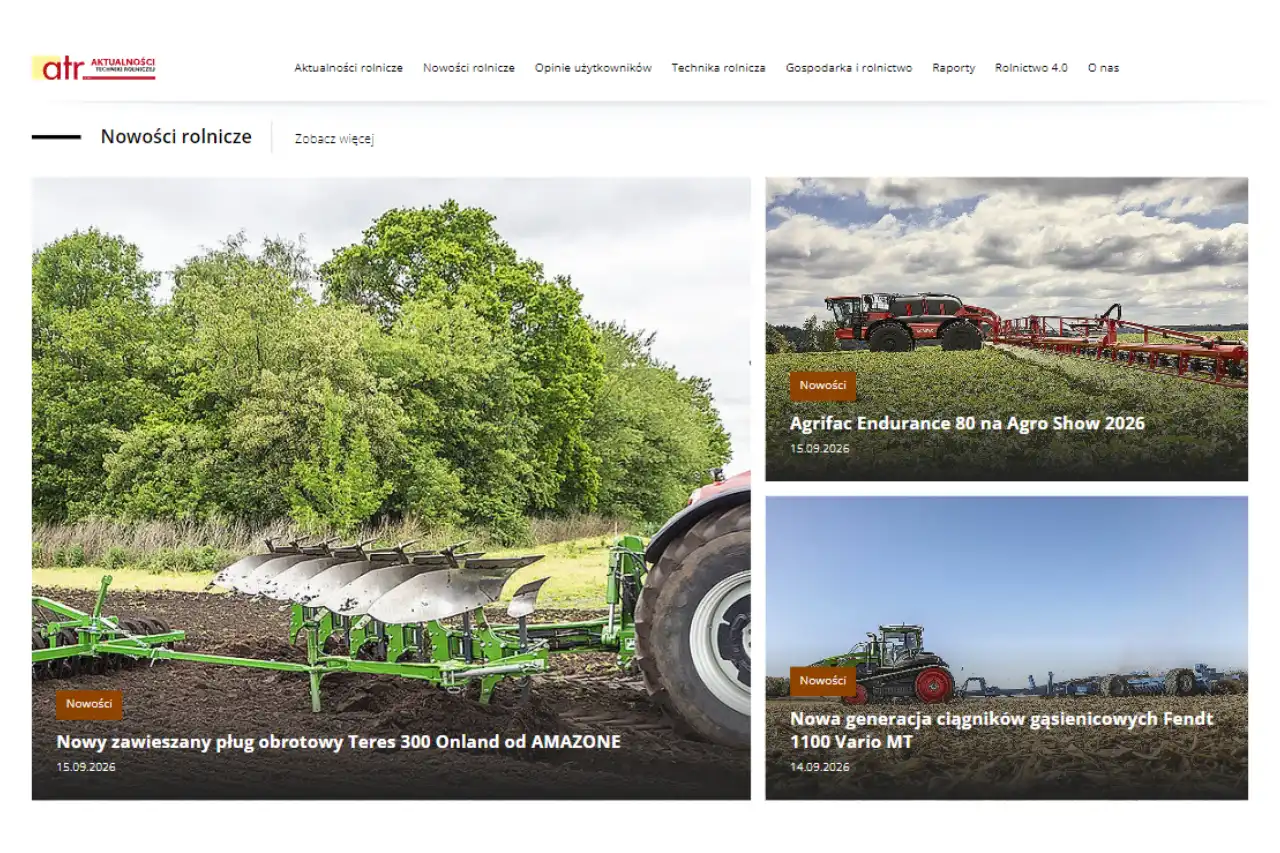
Task: Click the date 14.09.2026 under the Fendt headline
Action: click(x=820, y=767)
